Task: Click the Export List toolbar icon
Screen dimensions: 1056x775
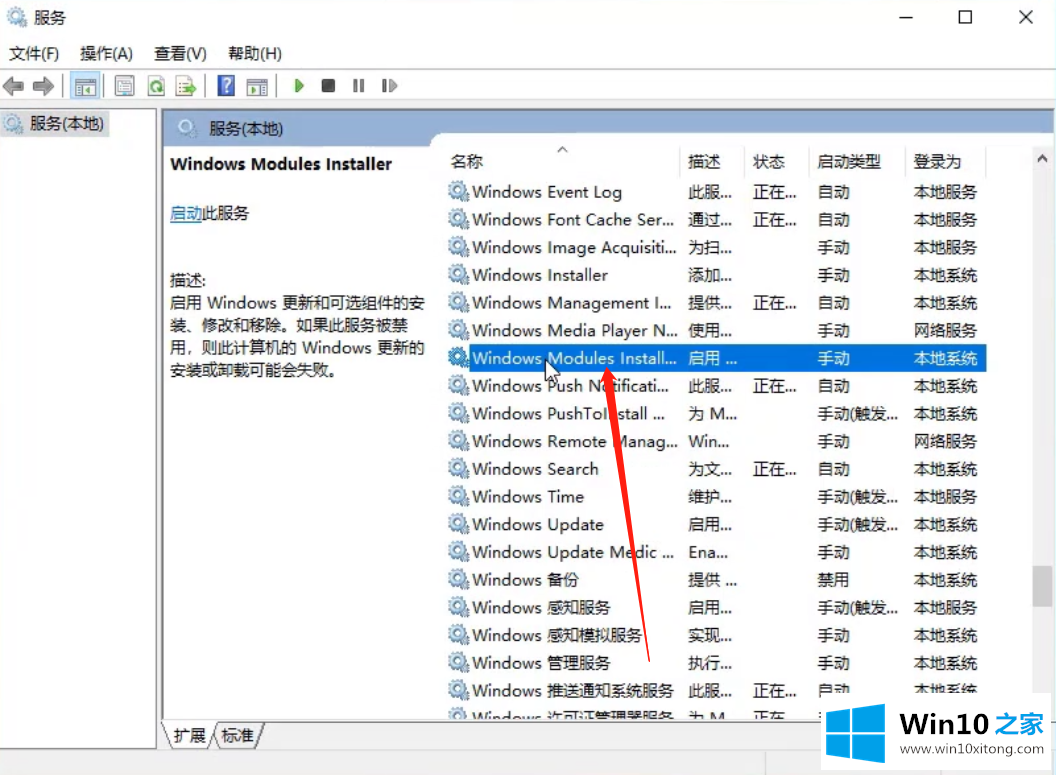Action: pyautogui.click(x=186, y=86)
